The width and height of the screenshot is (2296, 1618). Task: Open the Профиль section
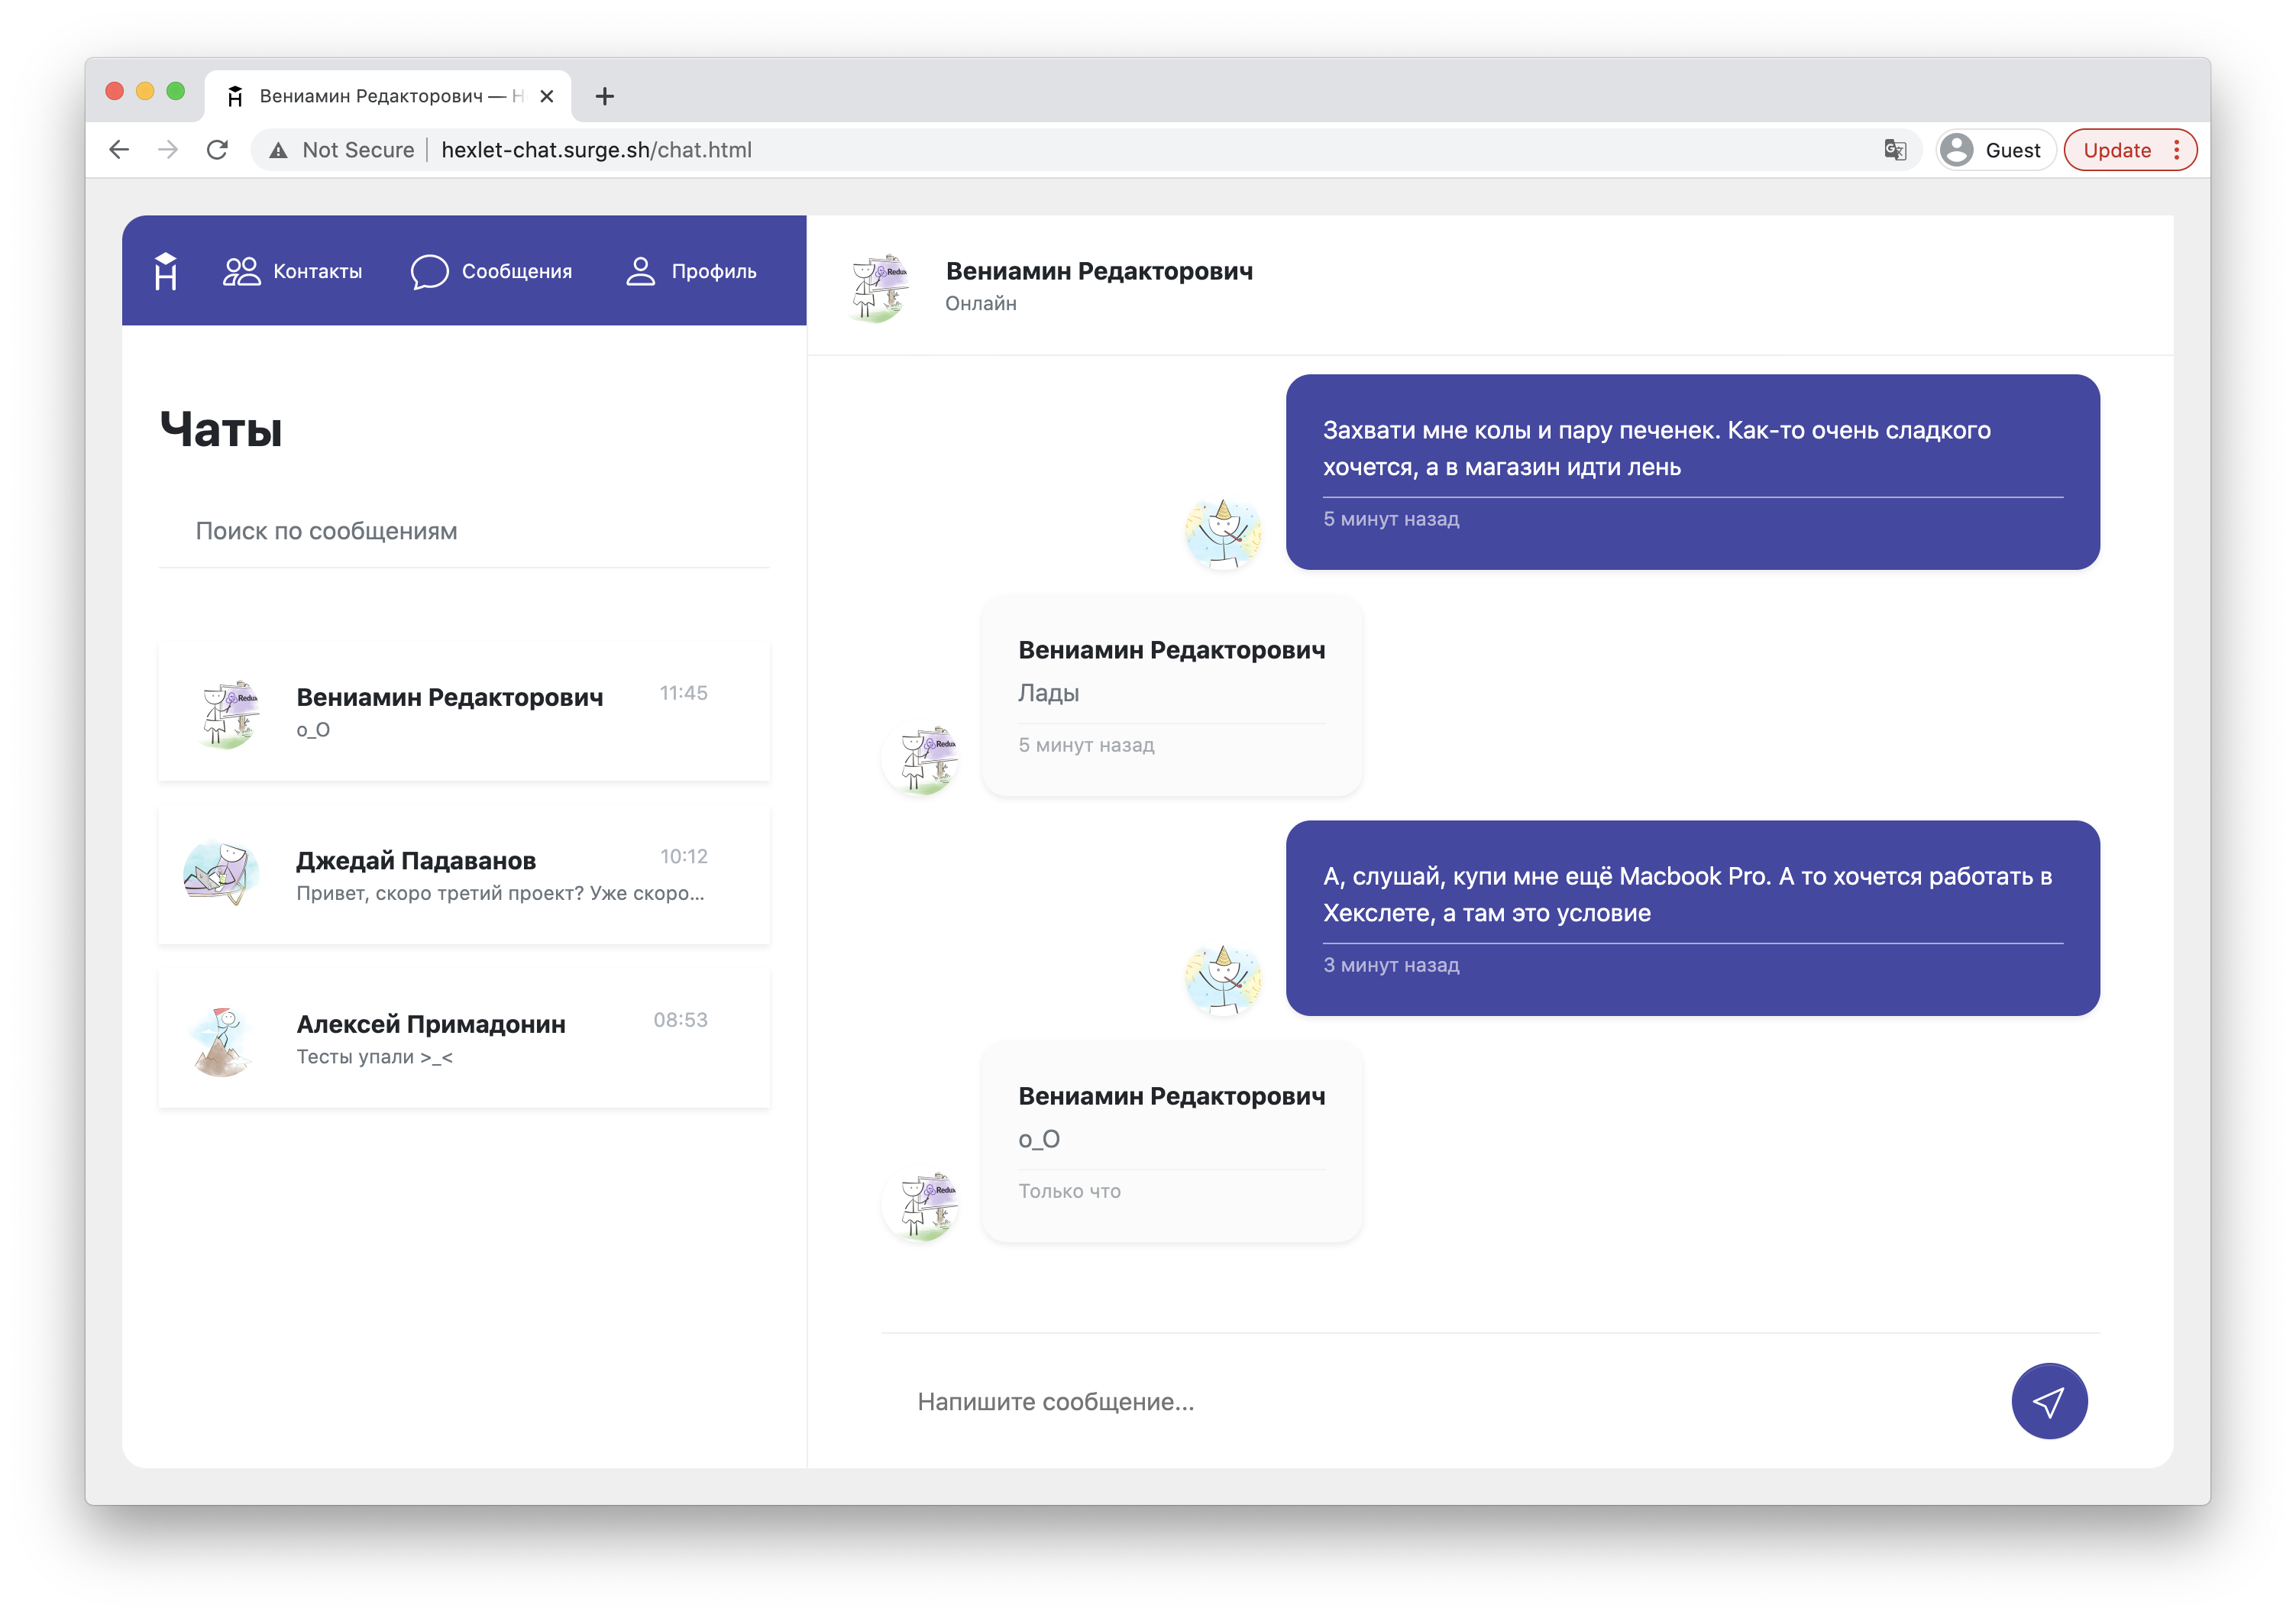click(x=695, y=271)
